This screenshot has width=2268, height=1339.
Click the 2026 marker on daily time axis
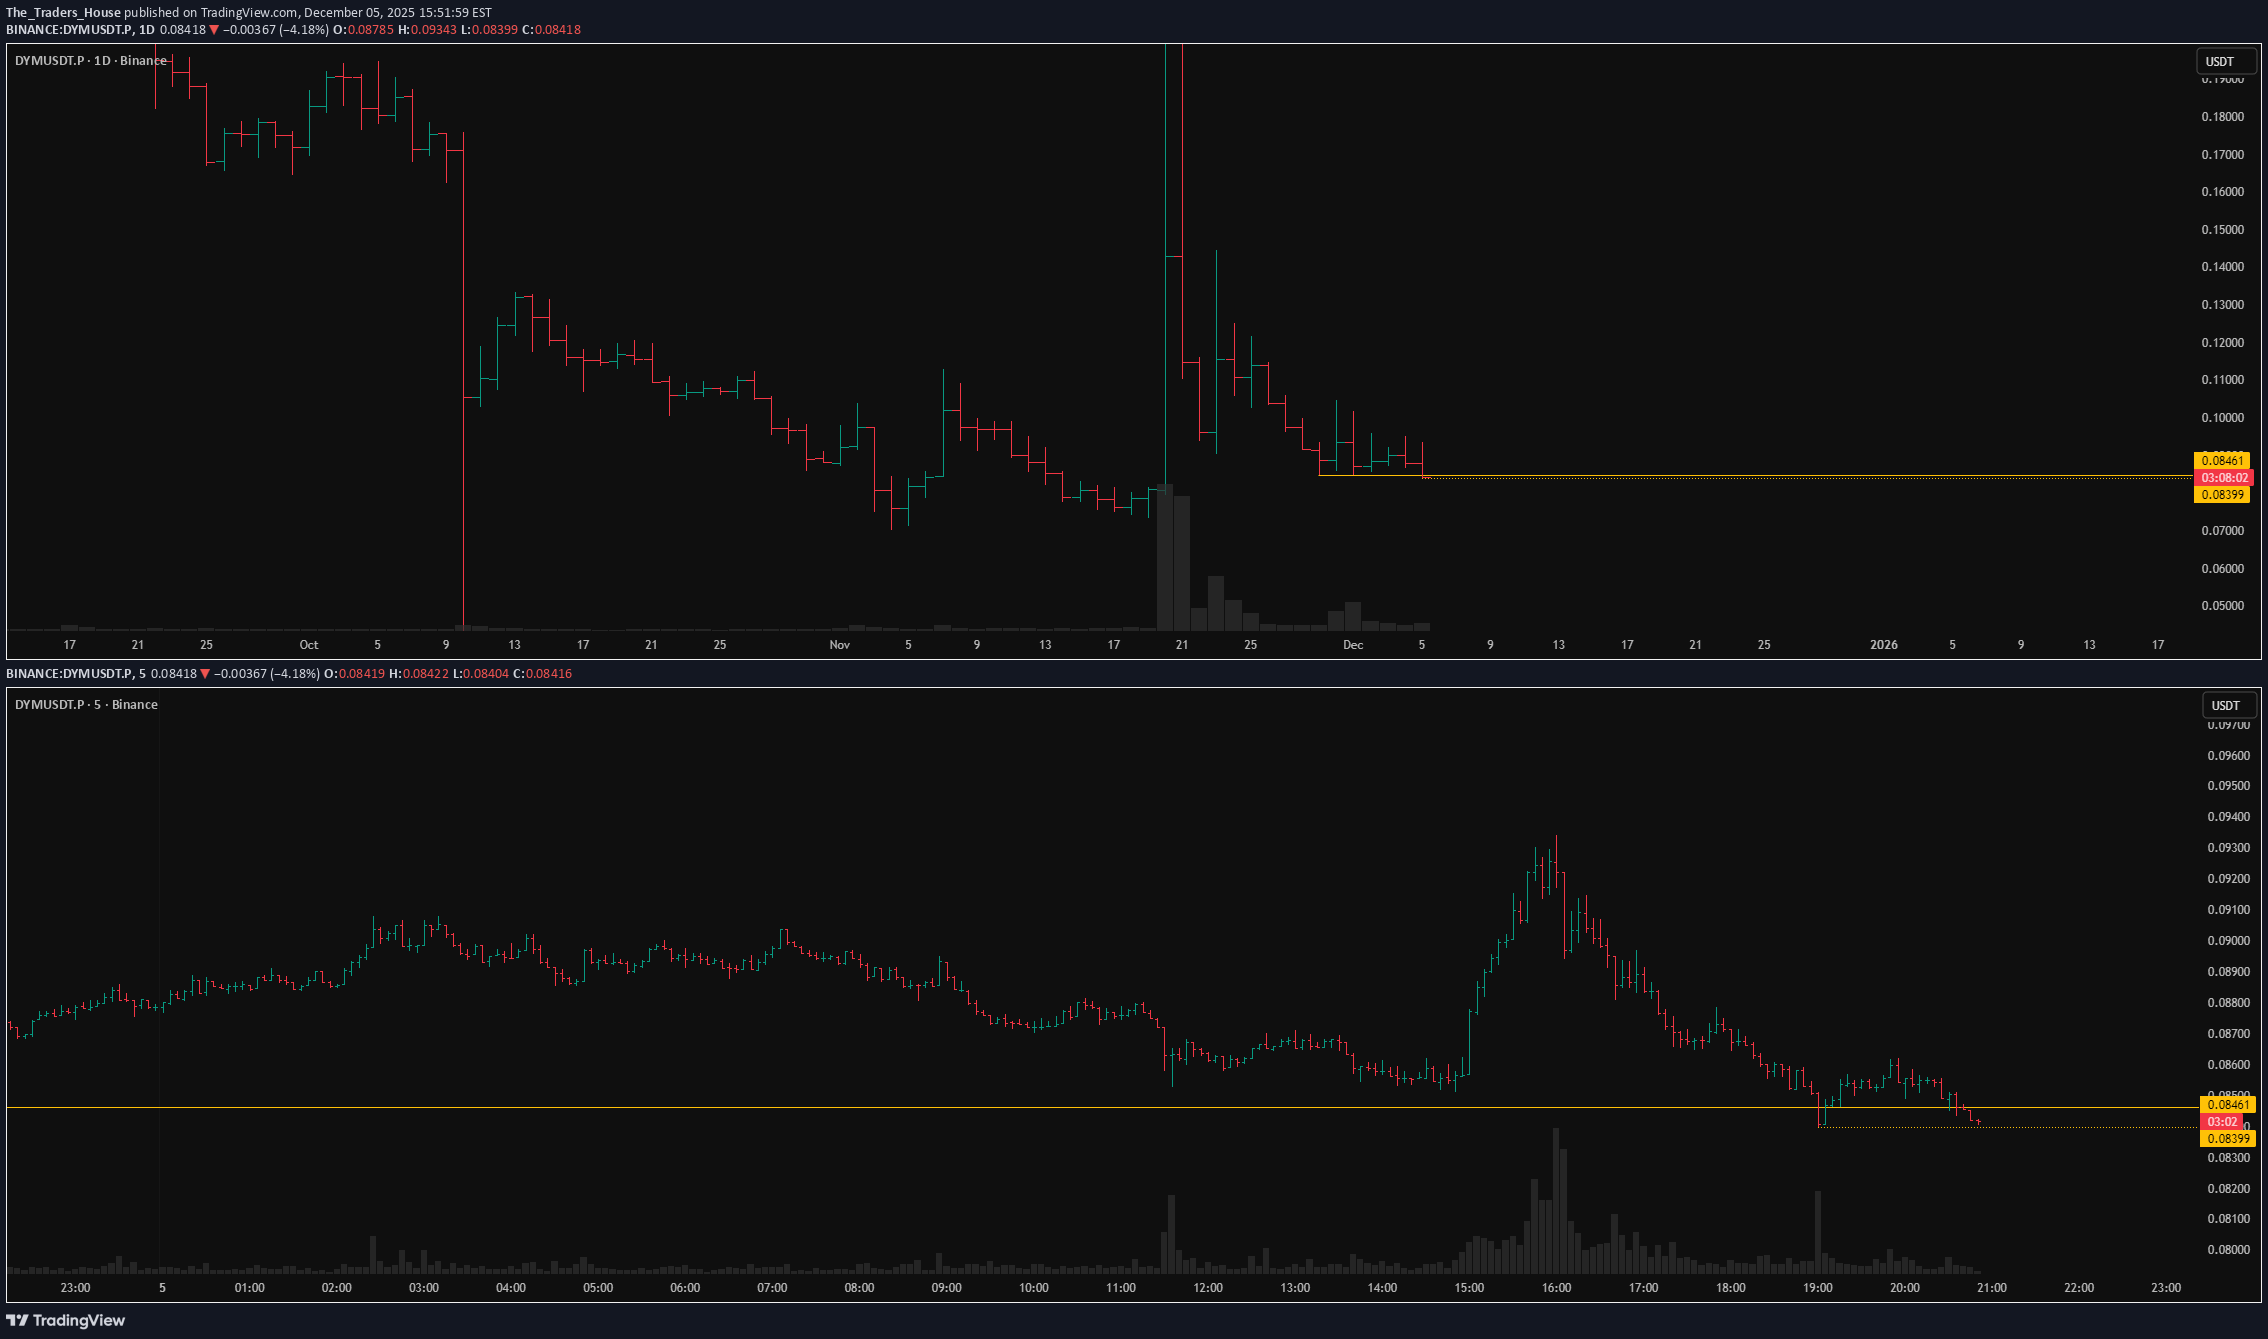click(x=1883, y=645)
